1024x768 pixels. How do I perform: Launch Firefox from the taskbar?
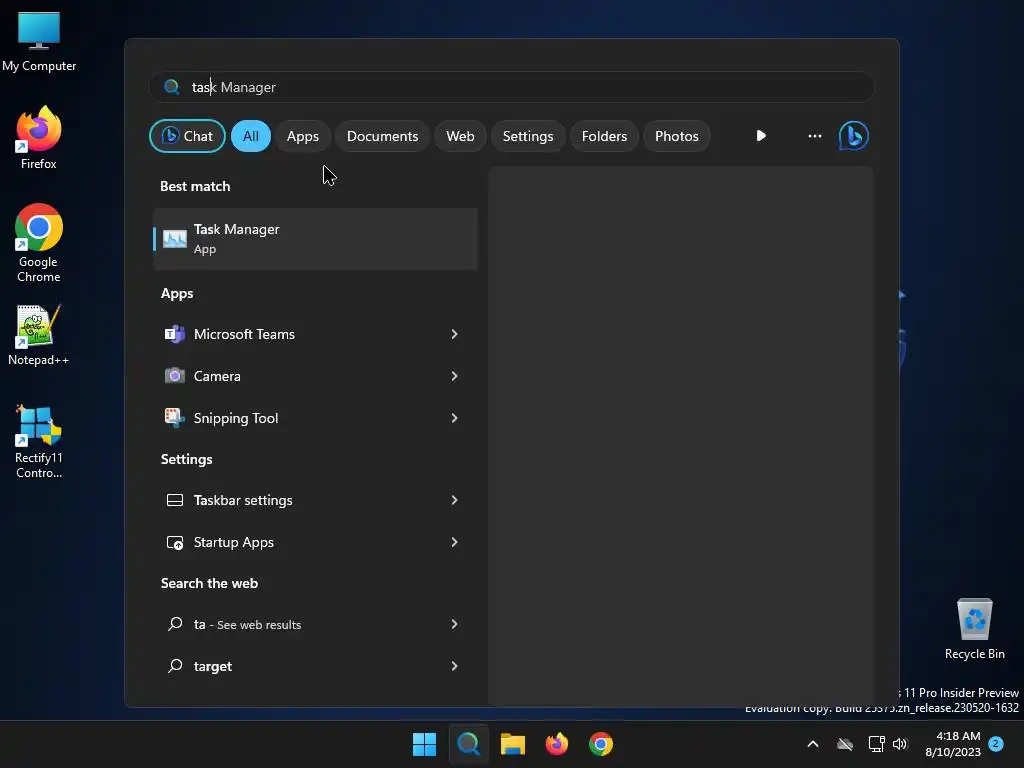click(x=556, y=744)
